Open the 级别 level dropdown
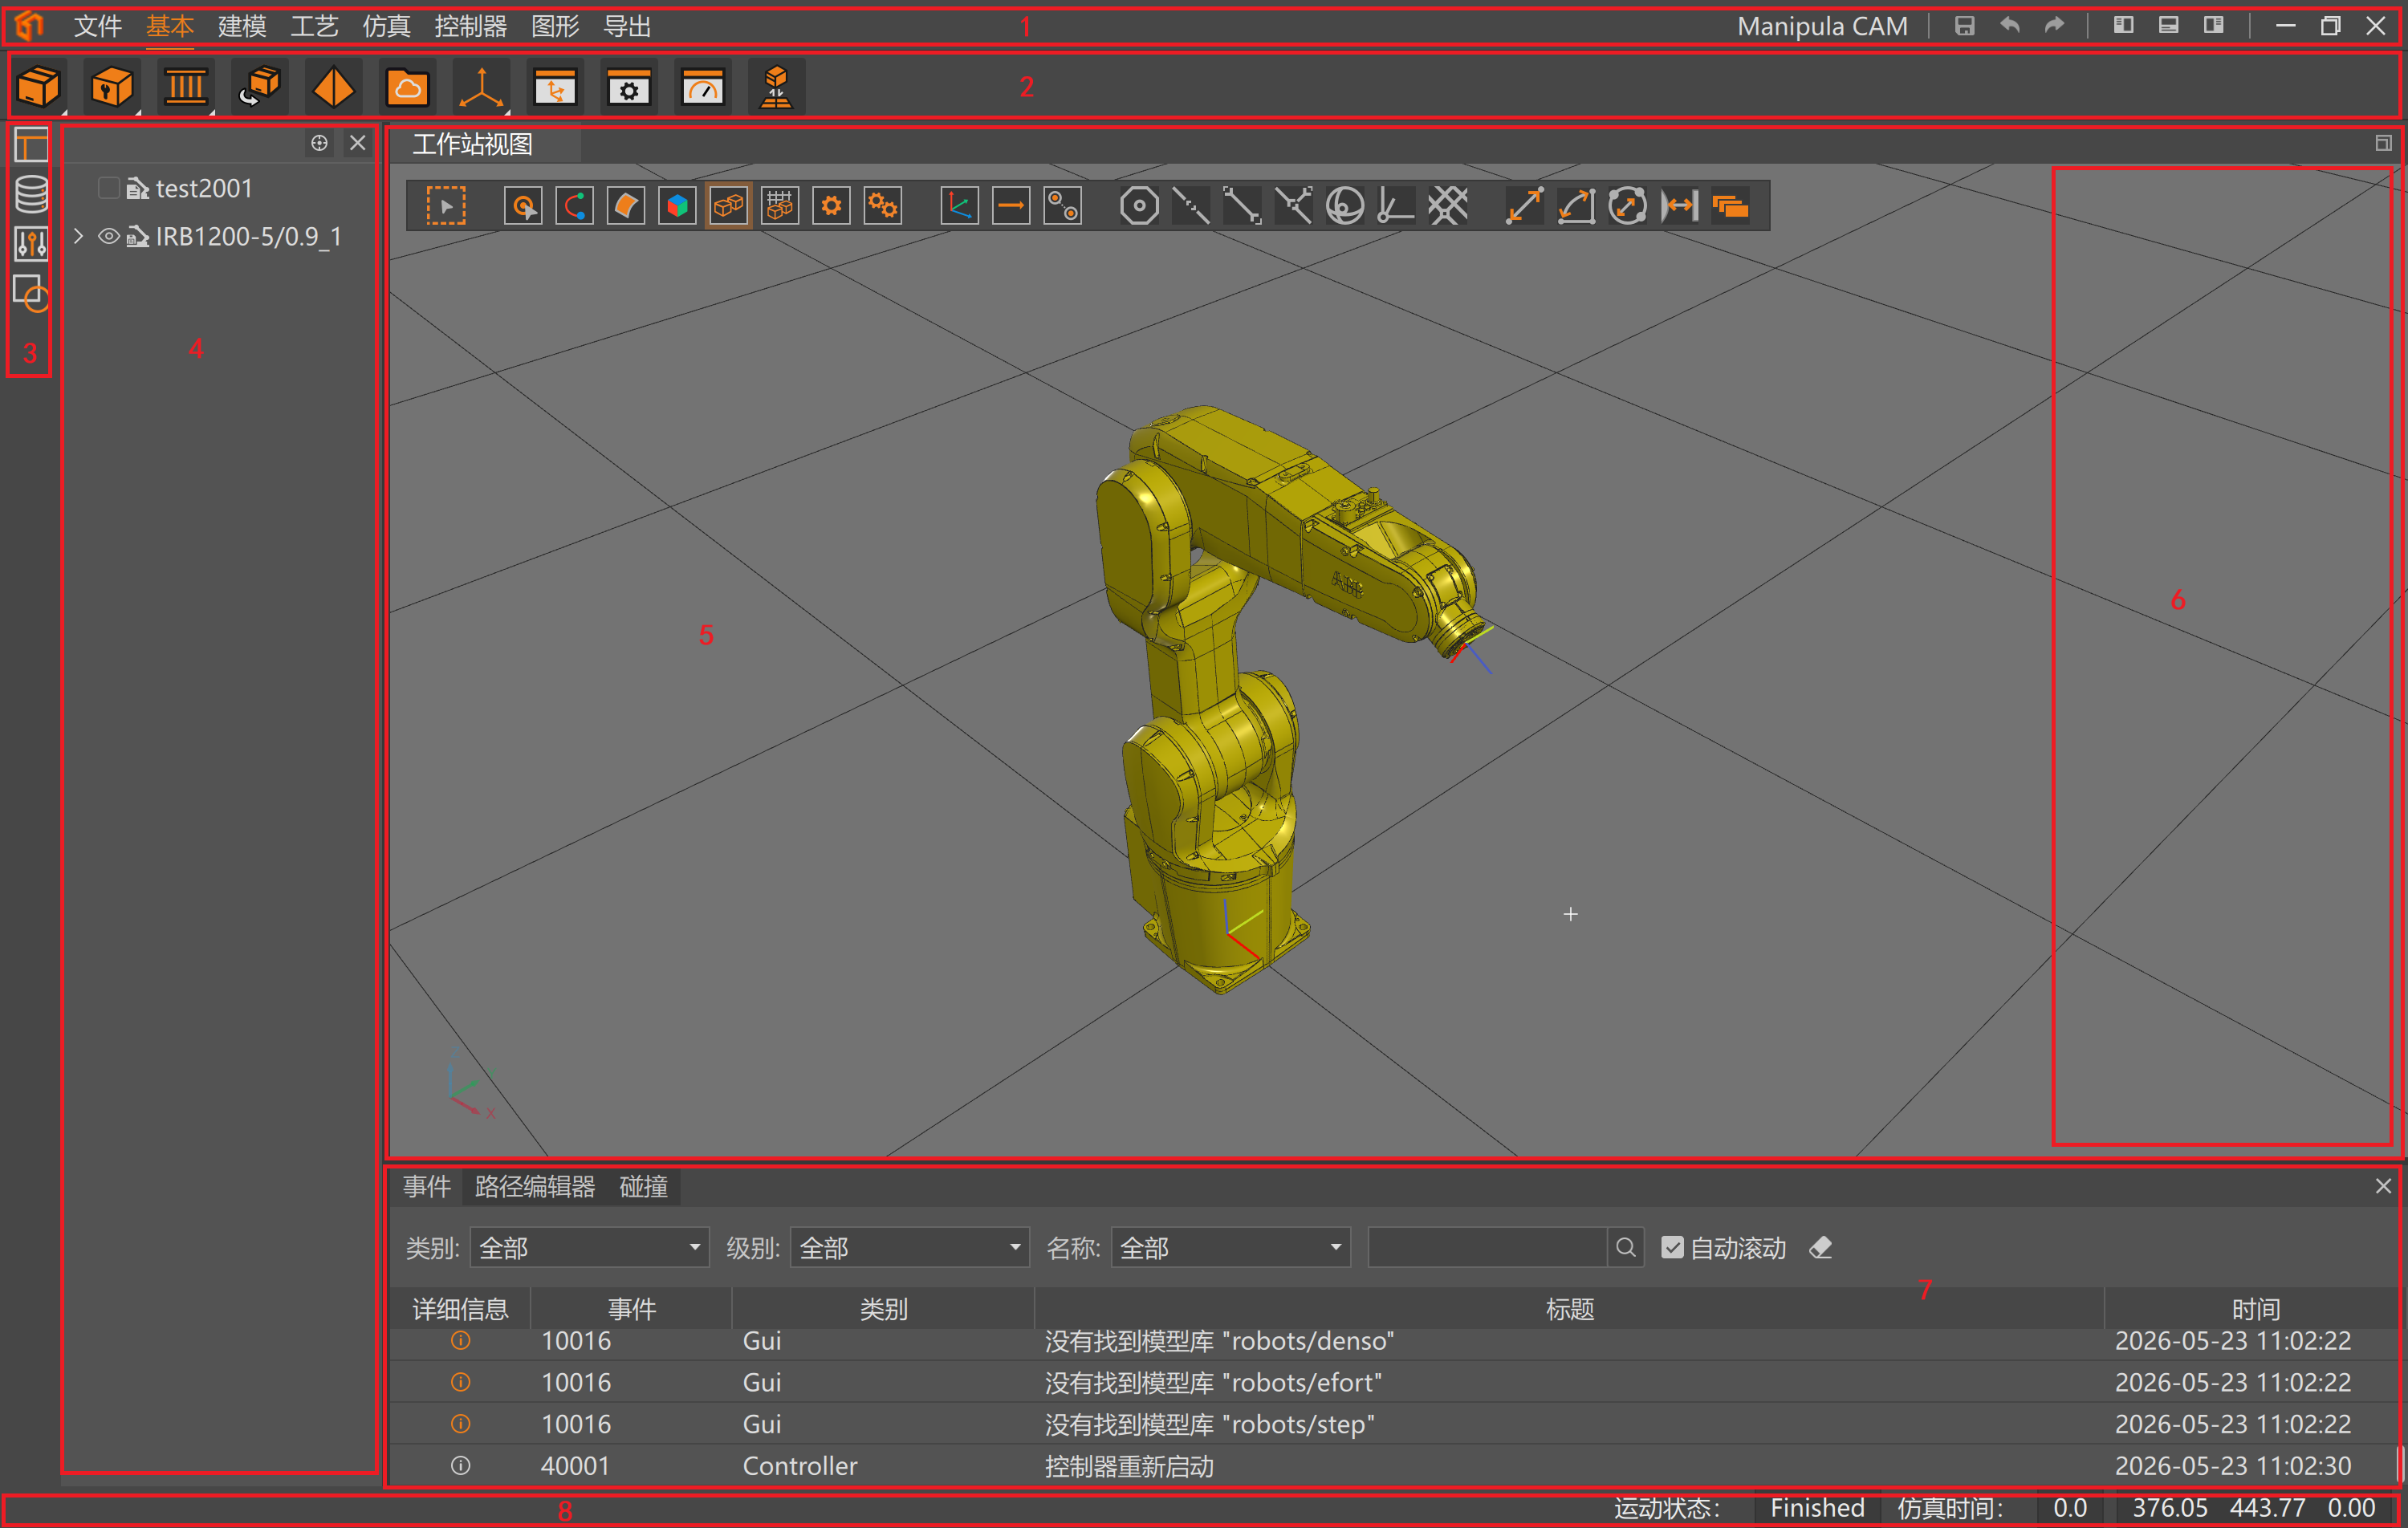 [x=910, y=1247]
